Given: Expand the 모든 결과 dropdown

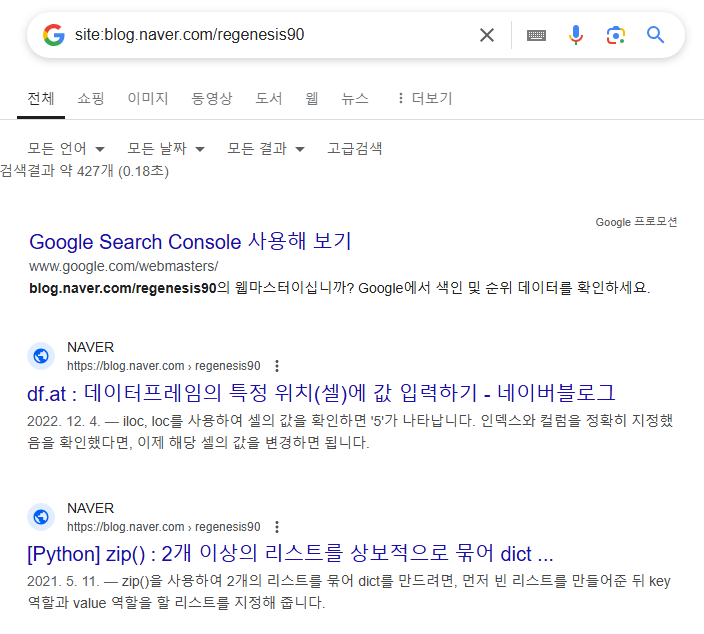Looking at the screenshot, I should pyautogui.click(x=266, y=149).
